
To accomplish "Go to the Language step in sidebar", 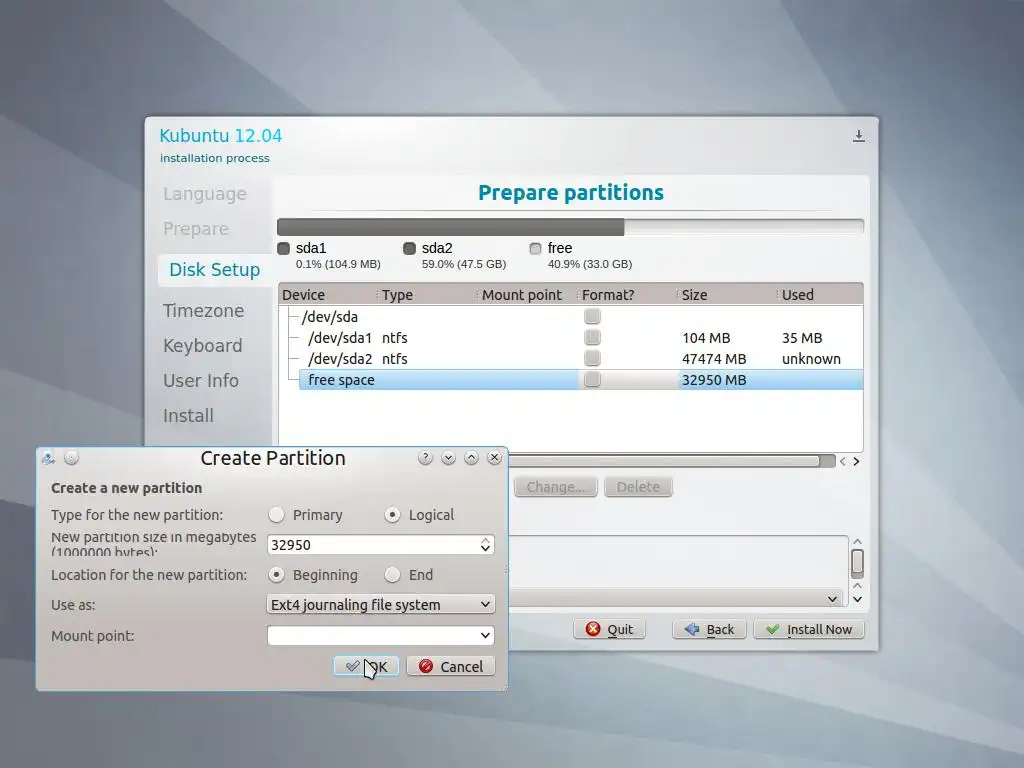I will 204,194.
